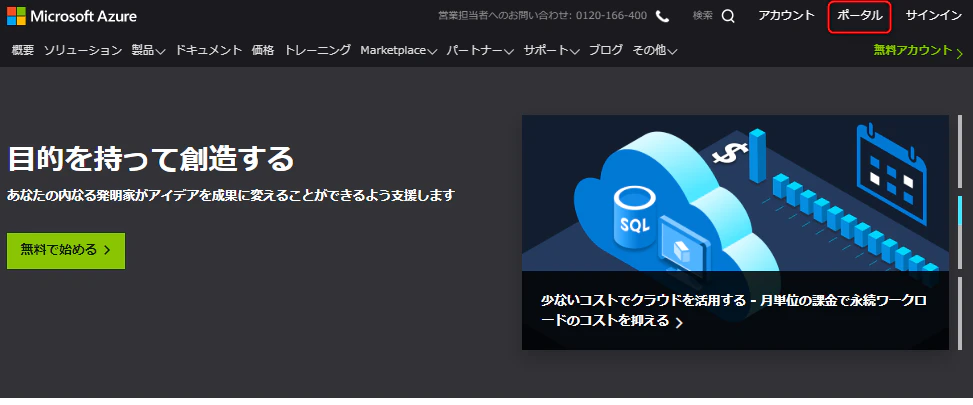973x405 pixels.
Task: Open the 価格 menu item
Action: pos(262,50)
